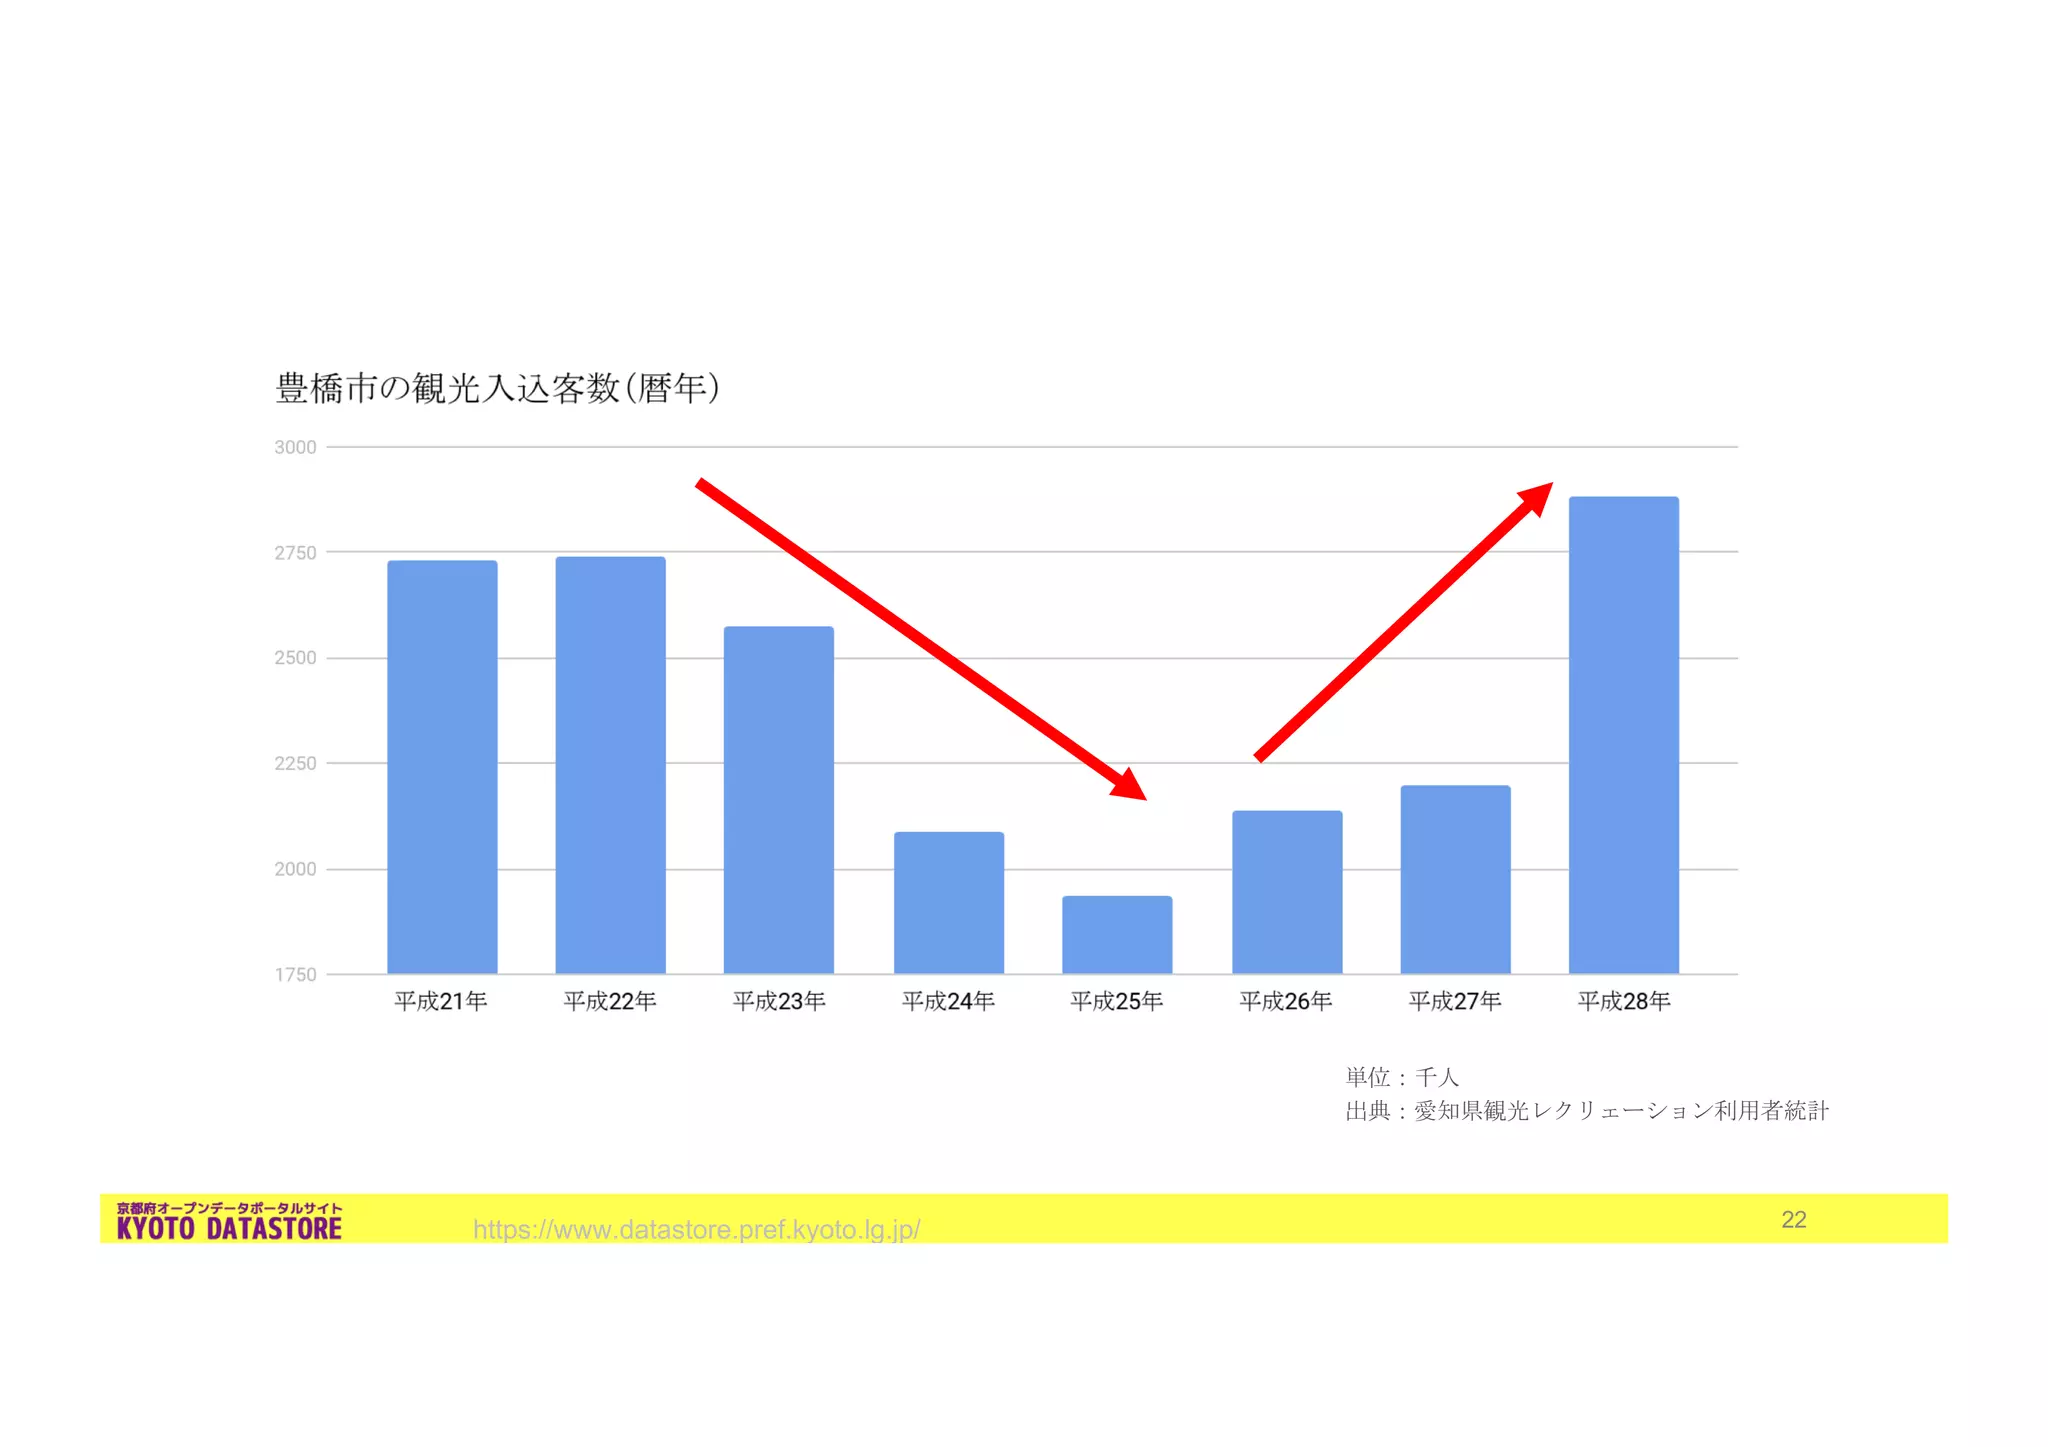Select the 平成23年 axis label

pos(779,1001)
